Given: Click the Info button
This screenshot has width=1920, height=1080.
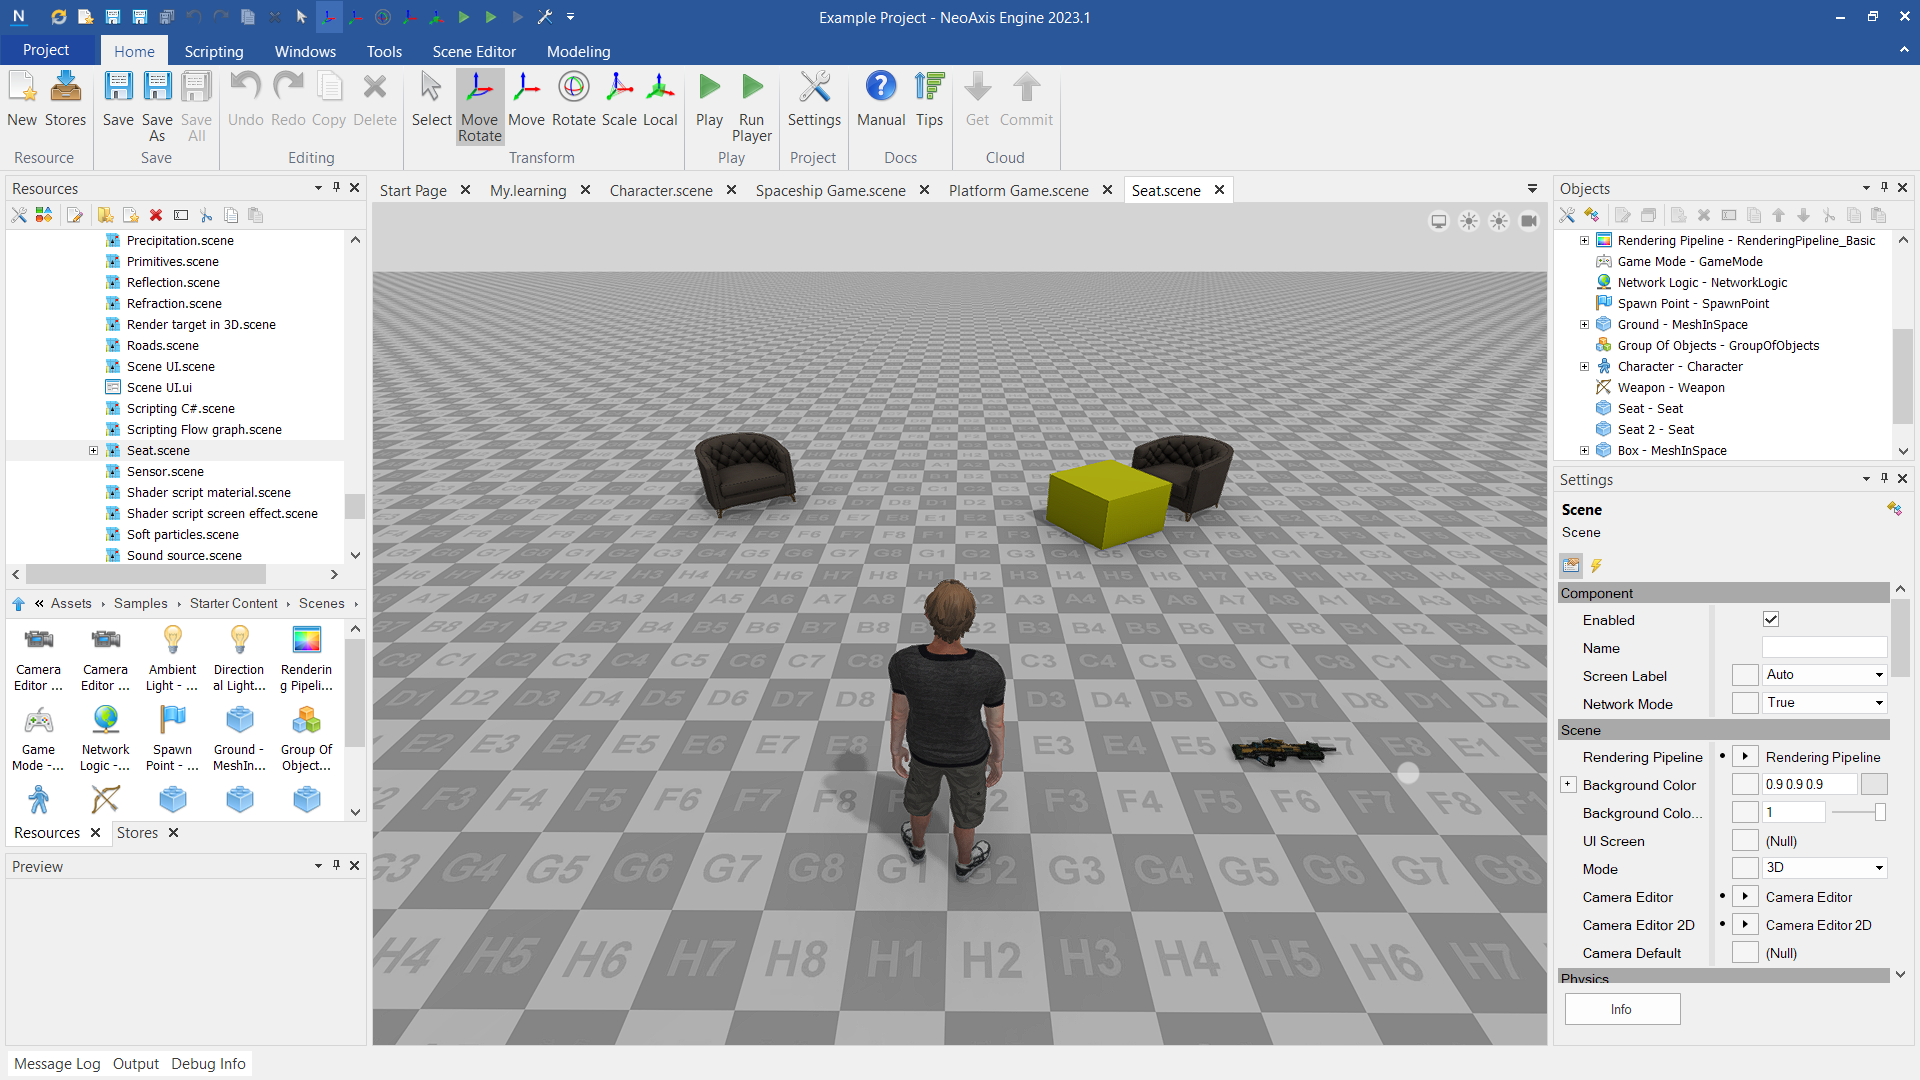Looking at the screenshot, I should pos(1622,1009).
